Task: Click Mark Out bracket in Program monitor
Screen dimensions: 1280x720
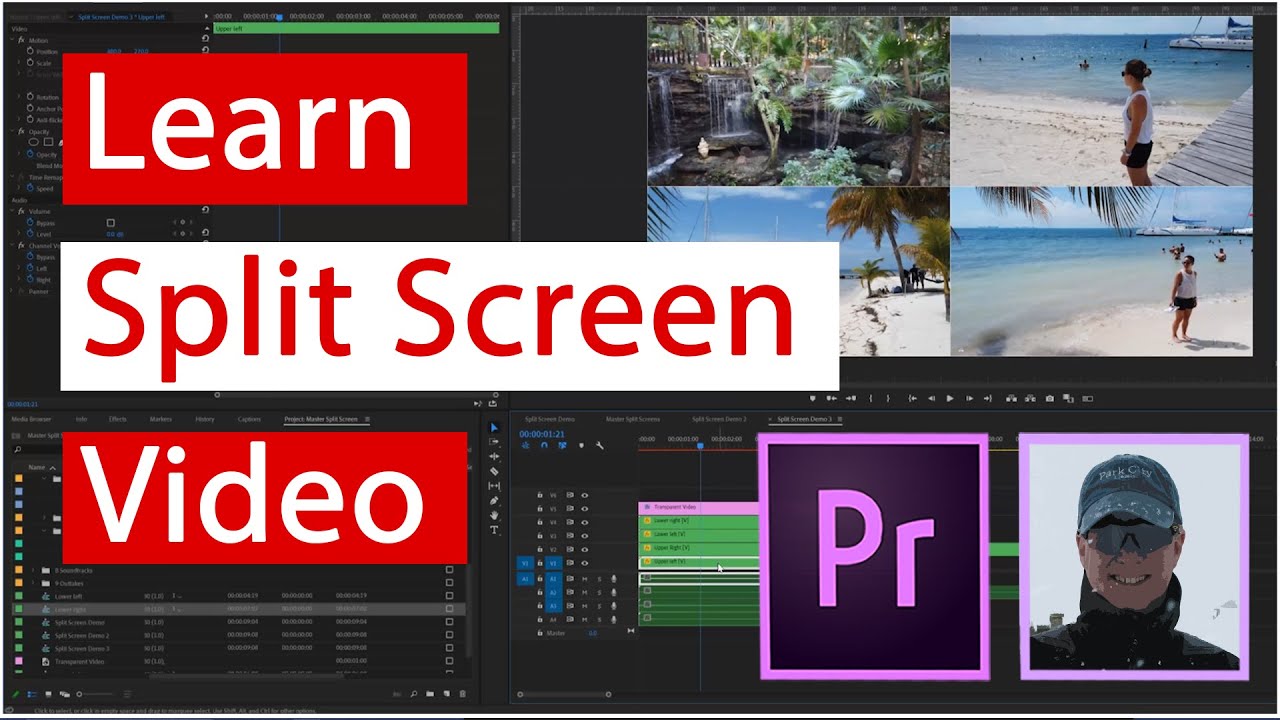Action: (x=888, y=398)
